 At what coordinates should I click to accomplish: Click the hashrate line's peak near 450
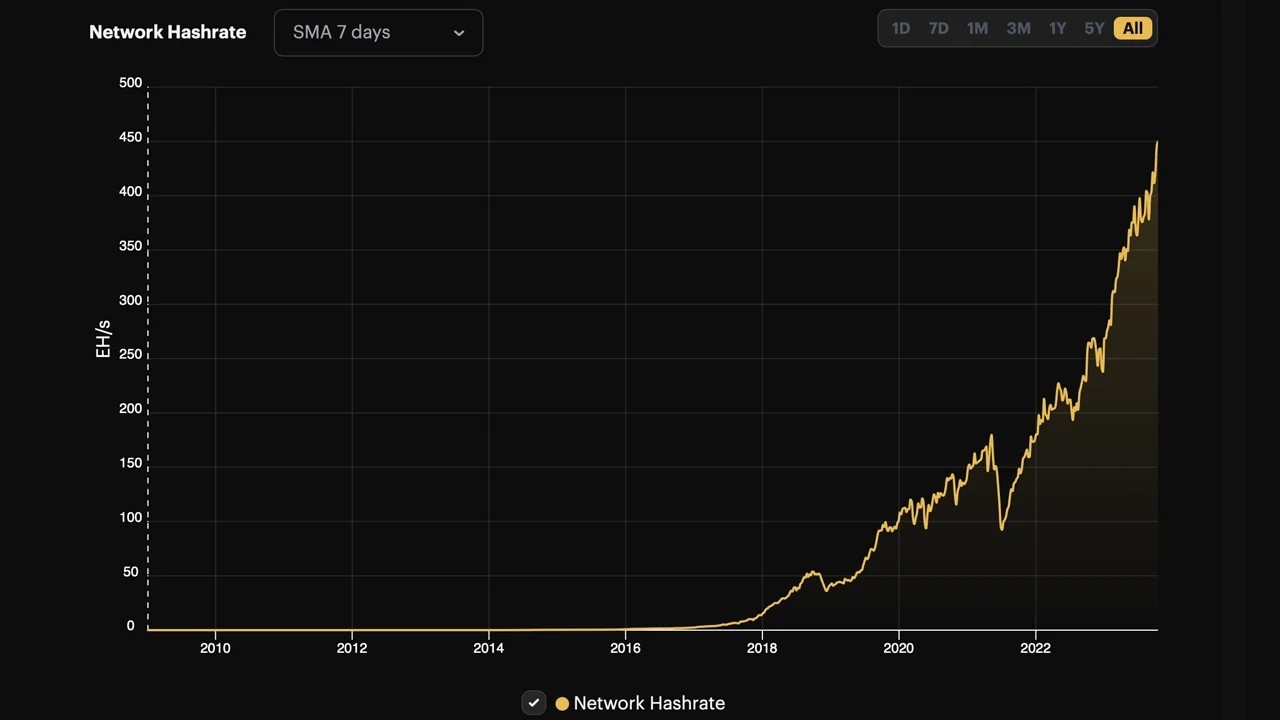coord(1156,143)
